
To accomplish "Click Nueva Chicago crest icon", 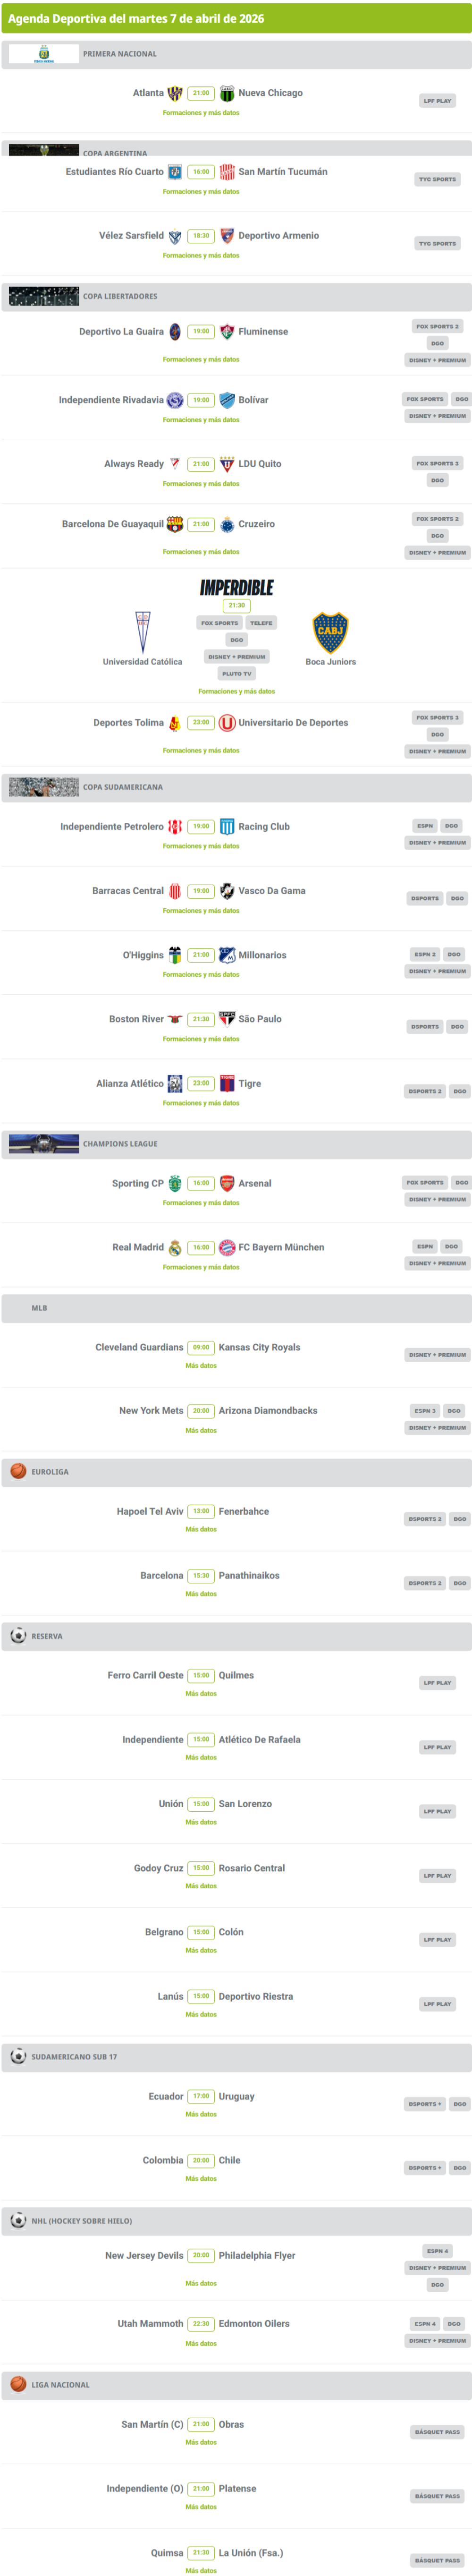I will click(x=227, y=93).
